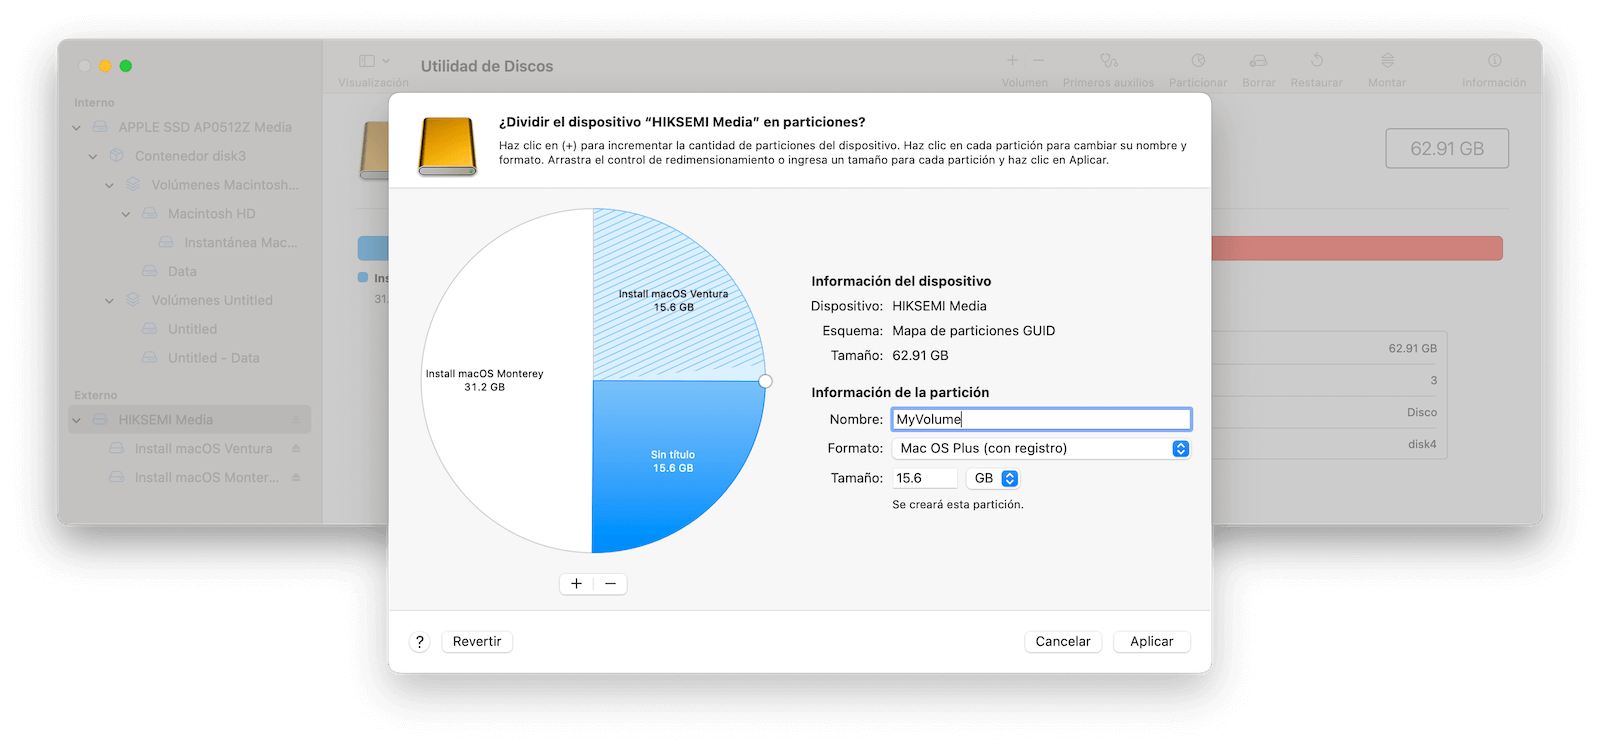Image resolution: width=1600 pixels, height=749 pixels.
Task: Click the Primeros auxilios toolbar icon
Action: (1108, 61)
